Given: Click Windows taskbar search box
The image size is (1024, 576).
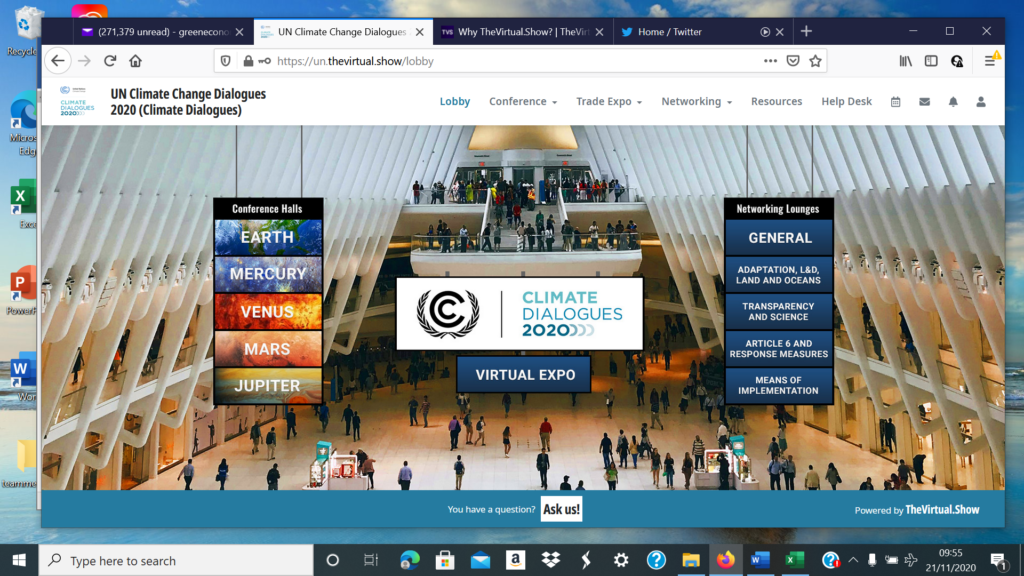Looking at the screenshot, I should (176, 560).
